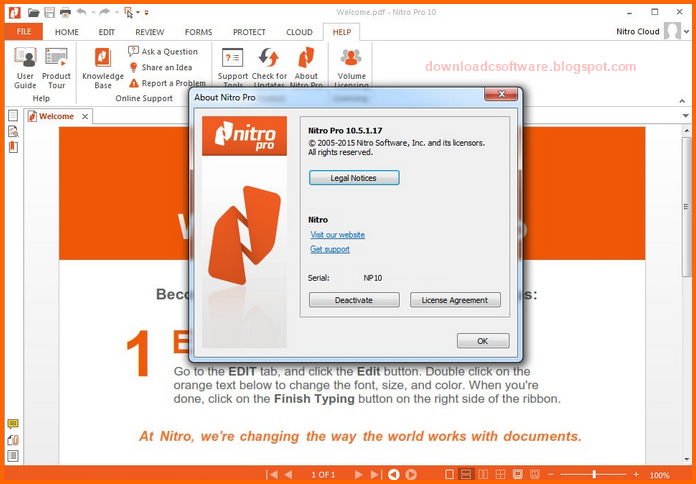Zoom out with the minus button
The height and width of the screenshot is (484, 696).
[x=550, y=474]
